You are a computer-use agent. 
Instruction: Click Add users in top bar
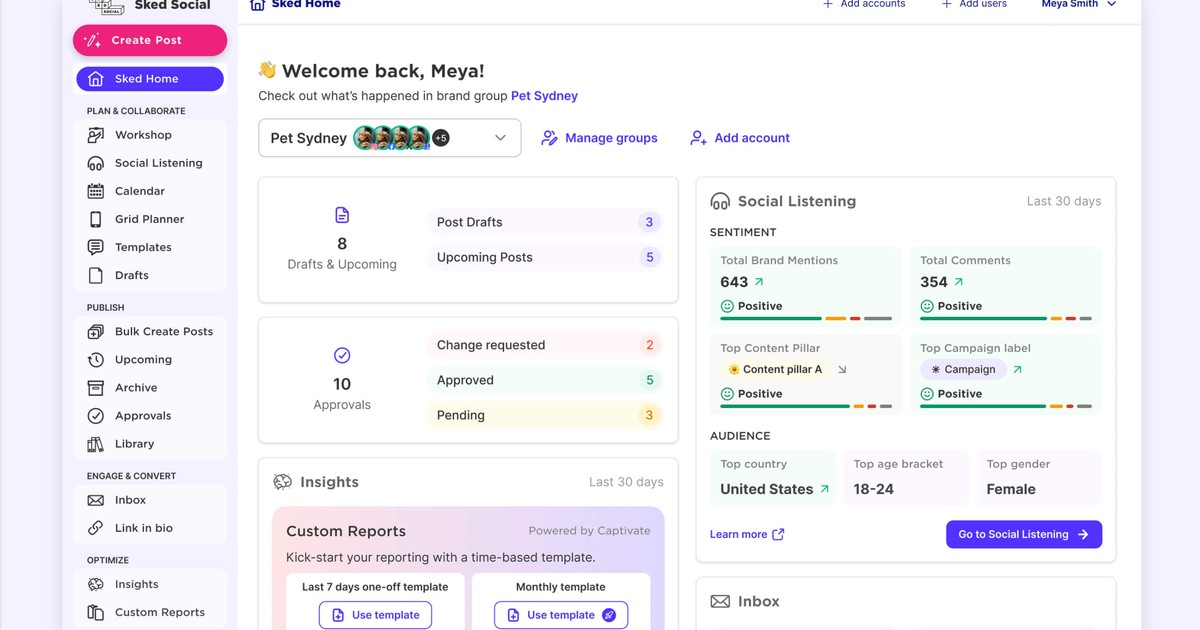pos(974,4)
